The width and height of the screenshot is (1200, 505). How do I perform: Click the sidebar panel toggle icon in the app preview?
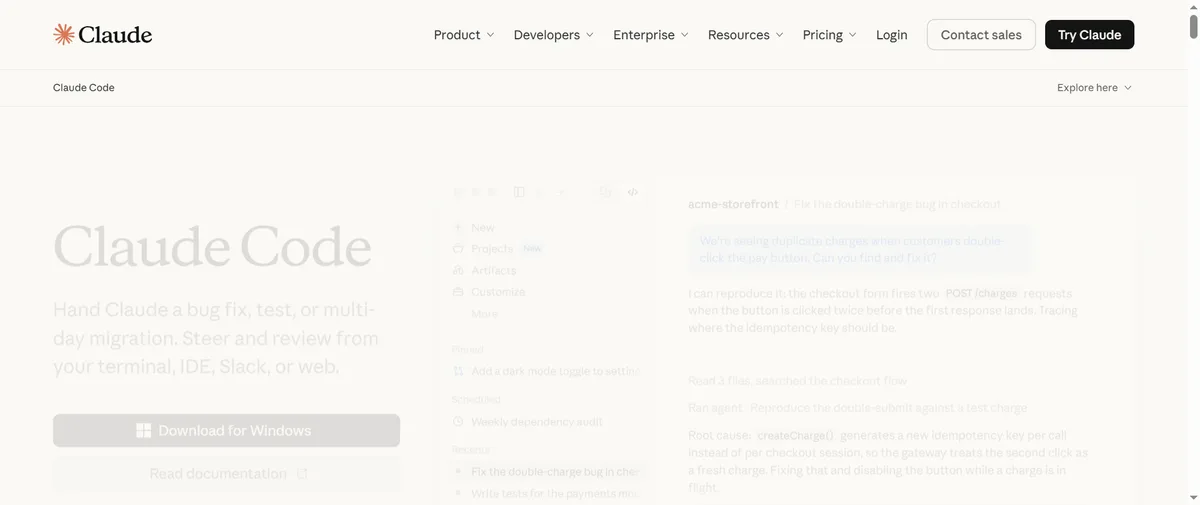point(519,192)
